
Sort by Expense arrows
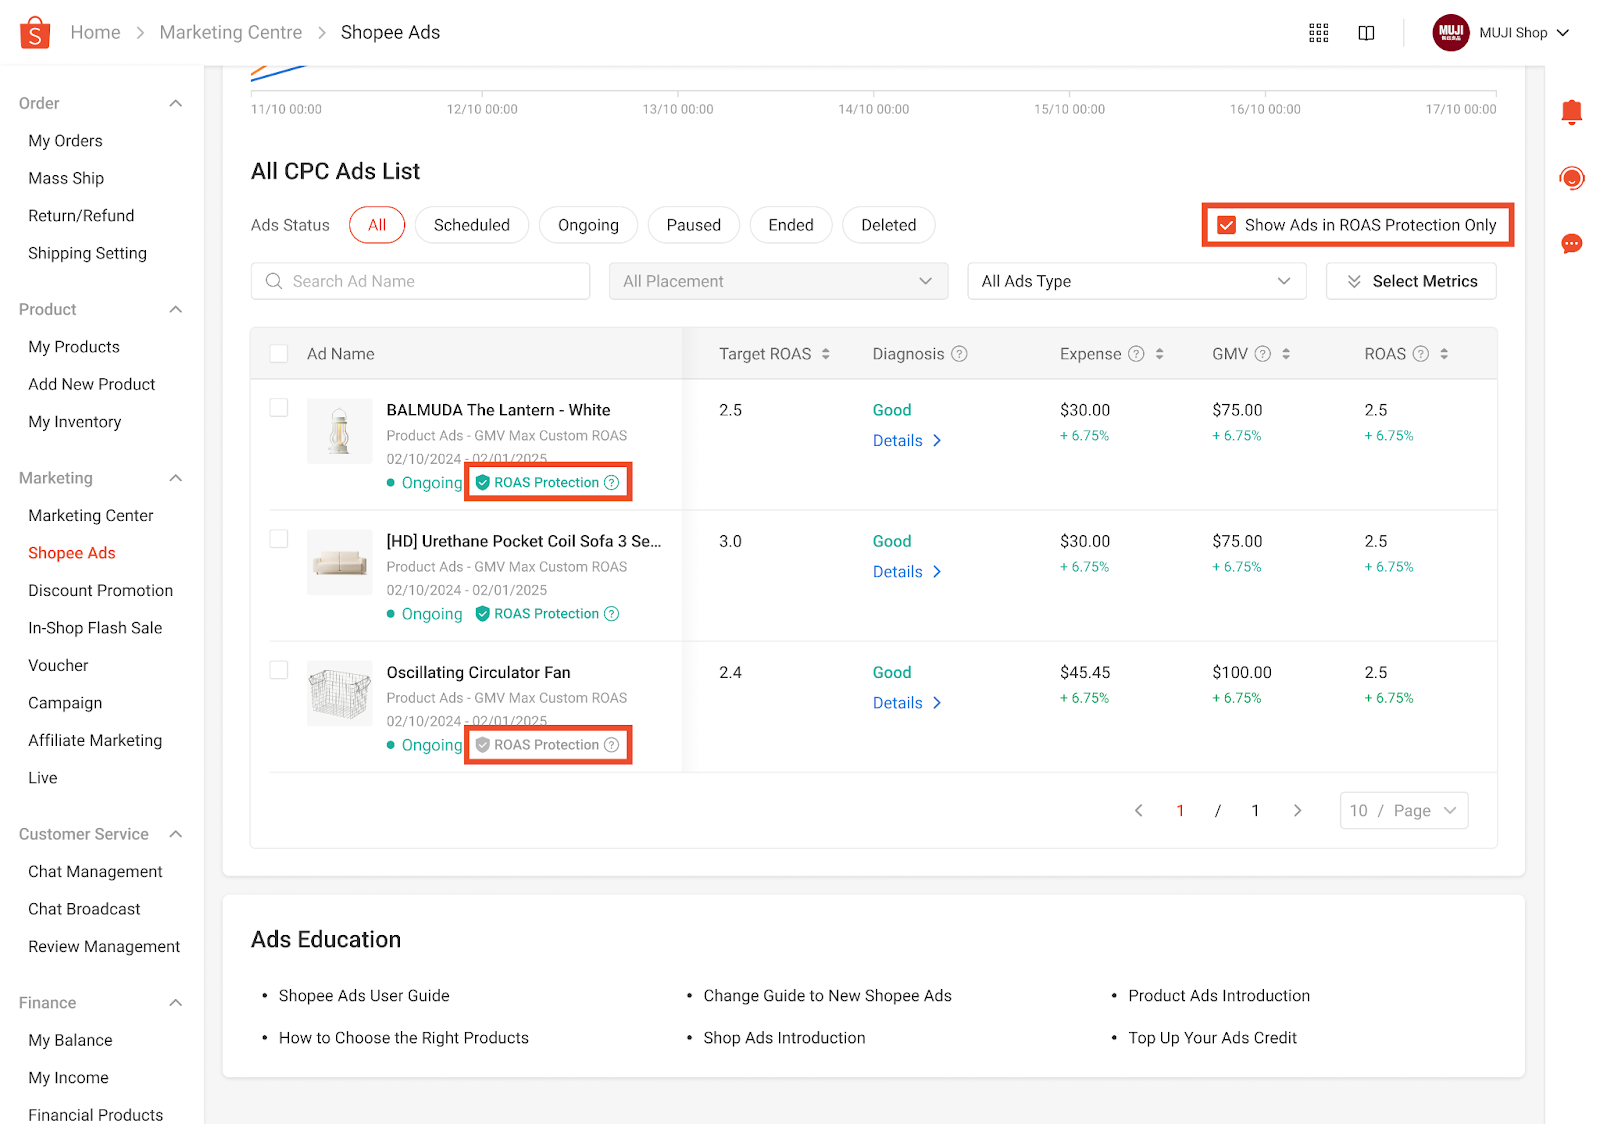pyautogui.click(x=1160, y=354)
